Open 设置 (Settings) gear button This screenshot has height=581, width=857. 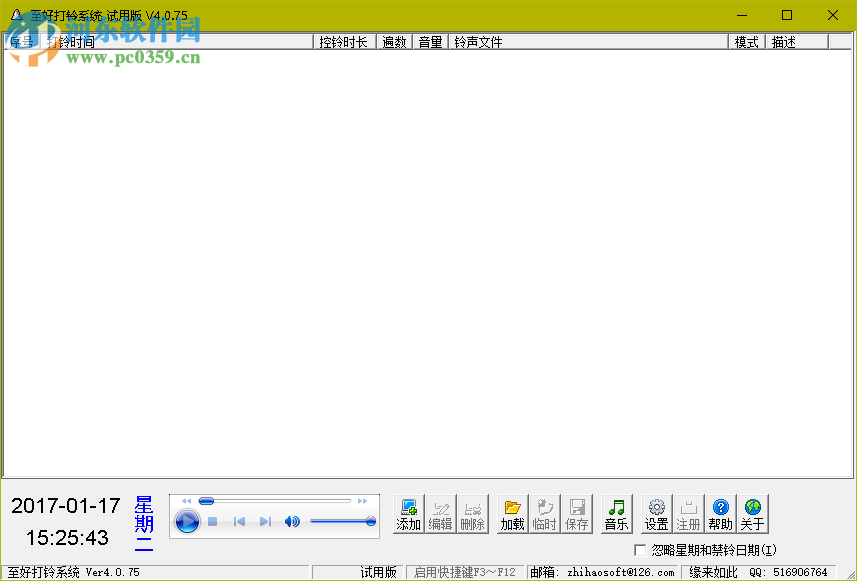tap(656, 514)
